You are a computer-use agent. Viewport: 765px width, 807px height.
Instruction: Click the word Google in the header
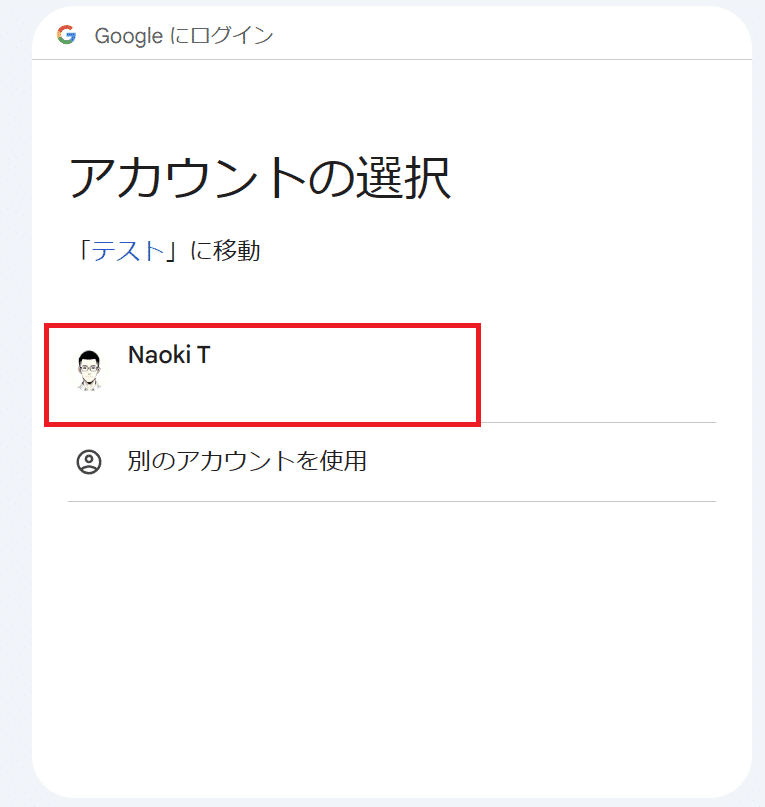pyautogui.click(x=128, y=36)
